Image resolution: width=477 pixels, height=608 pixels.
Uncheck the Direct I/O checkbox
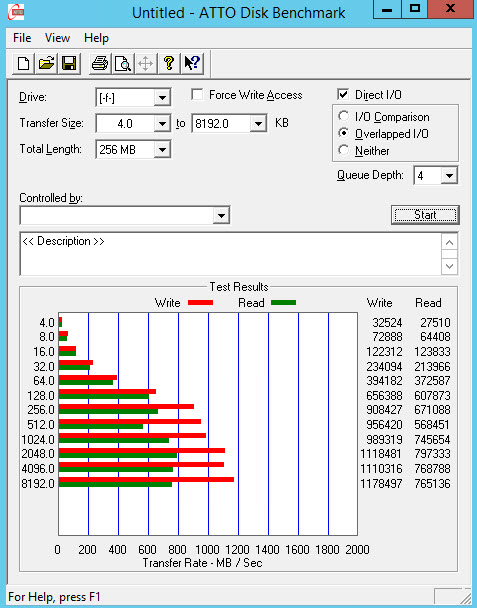[x=343, y=95]
